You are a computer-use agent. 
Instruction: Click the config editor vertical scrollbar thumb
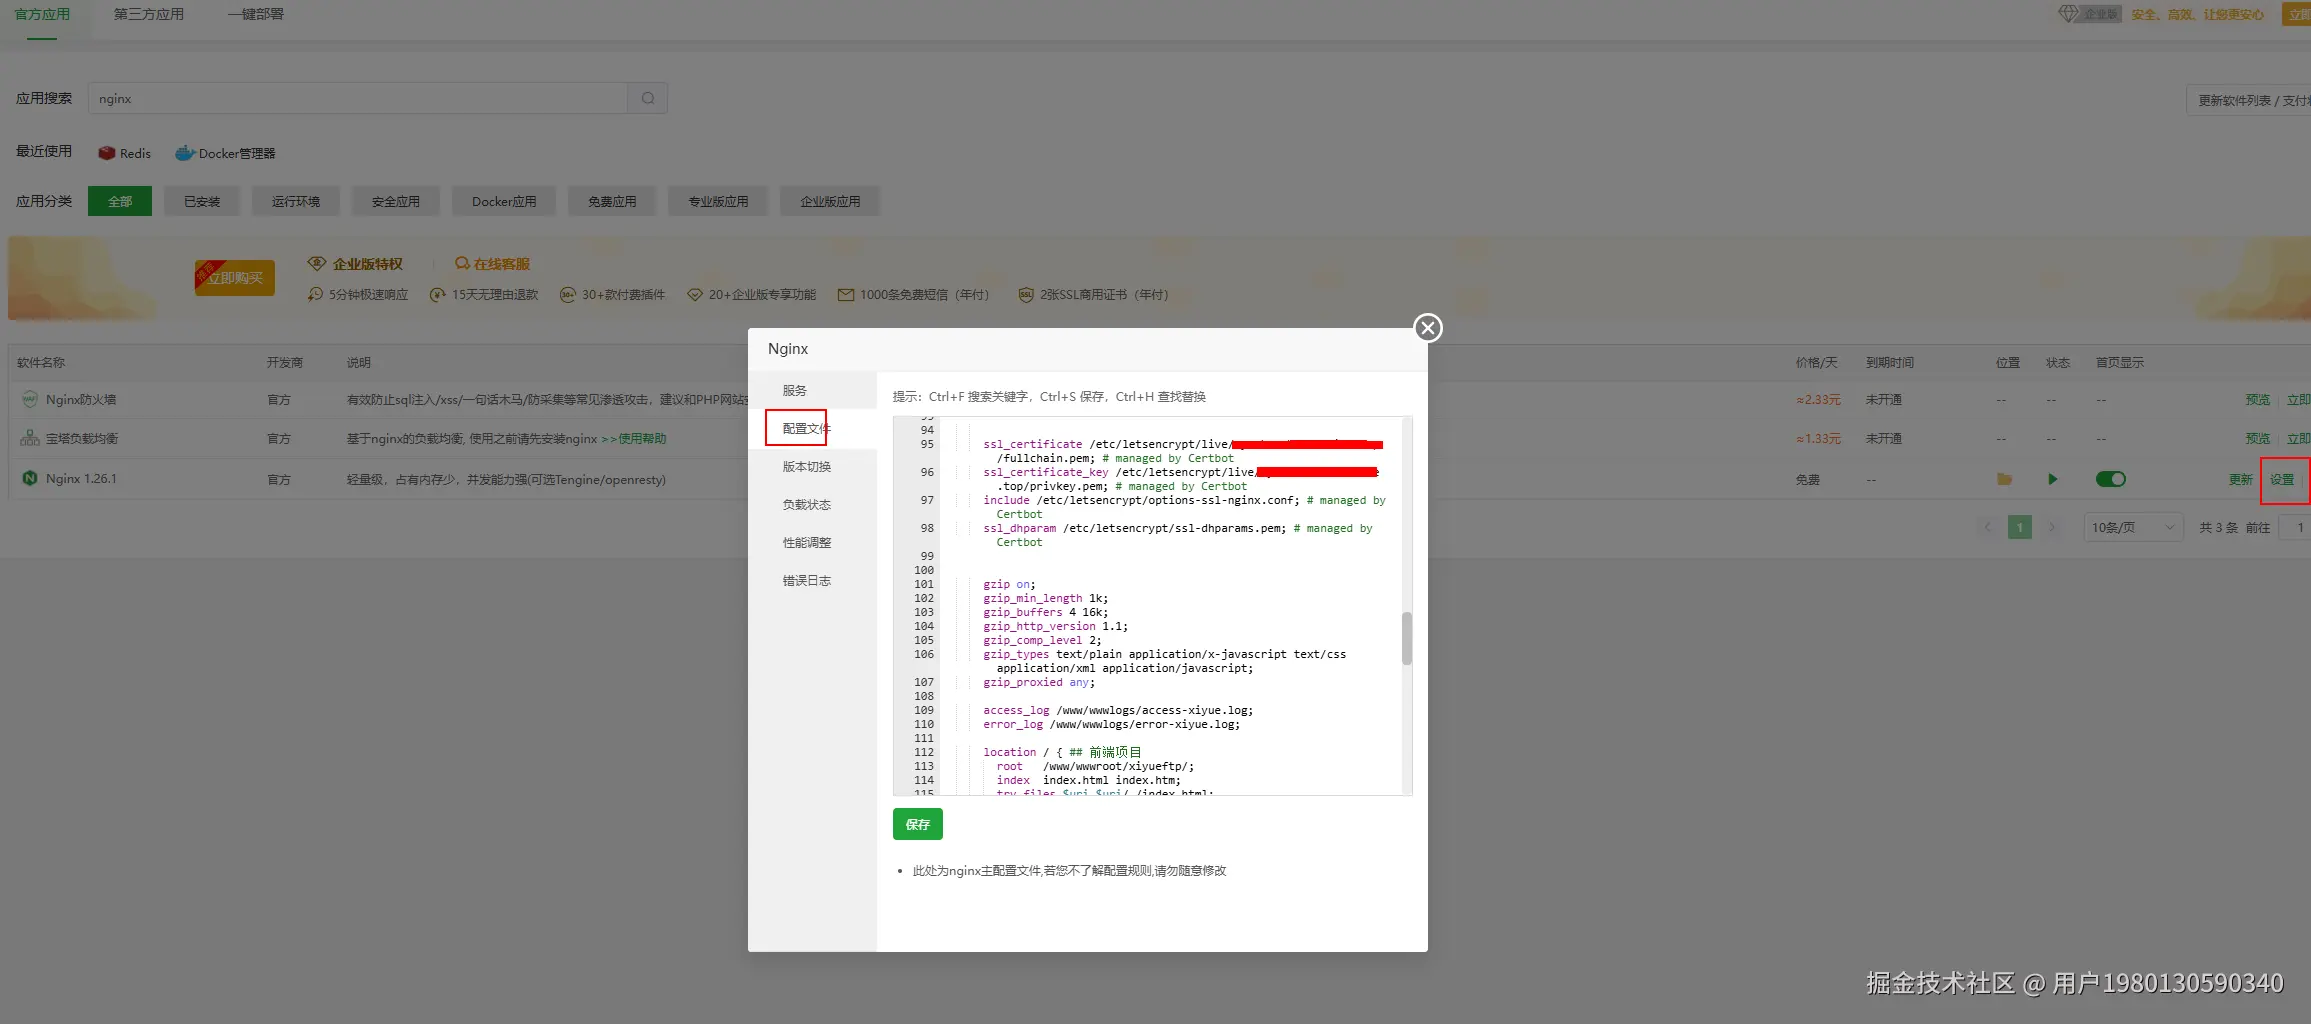click(1407, 638)
